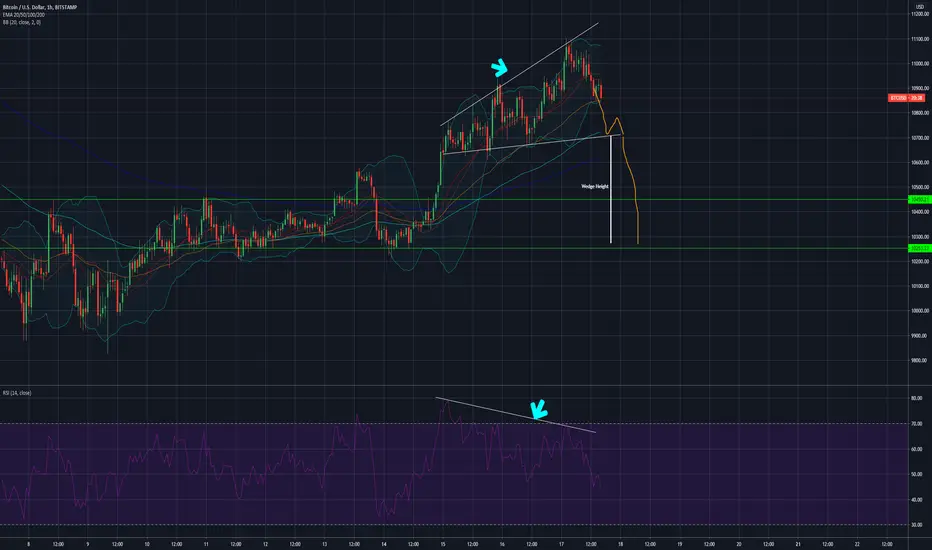Click the 70.00 RSI overbought axis label
Screen dimensions: 932x550
917,424
